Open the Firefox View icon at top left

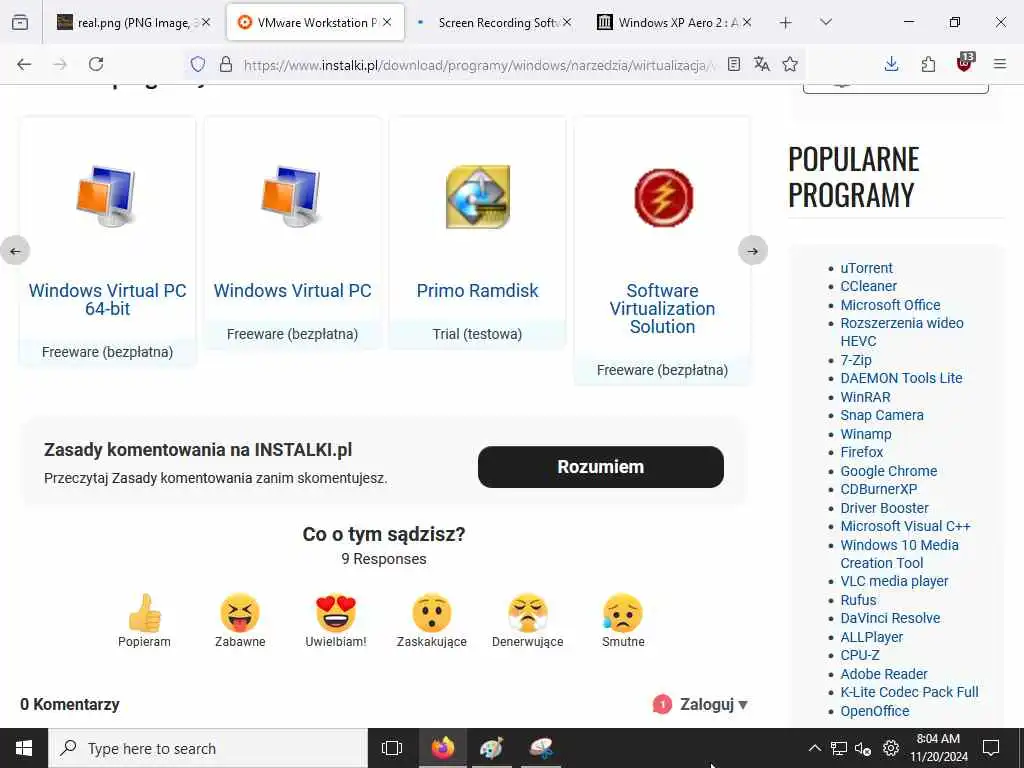click(x=20, y=22)
